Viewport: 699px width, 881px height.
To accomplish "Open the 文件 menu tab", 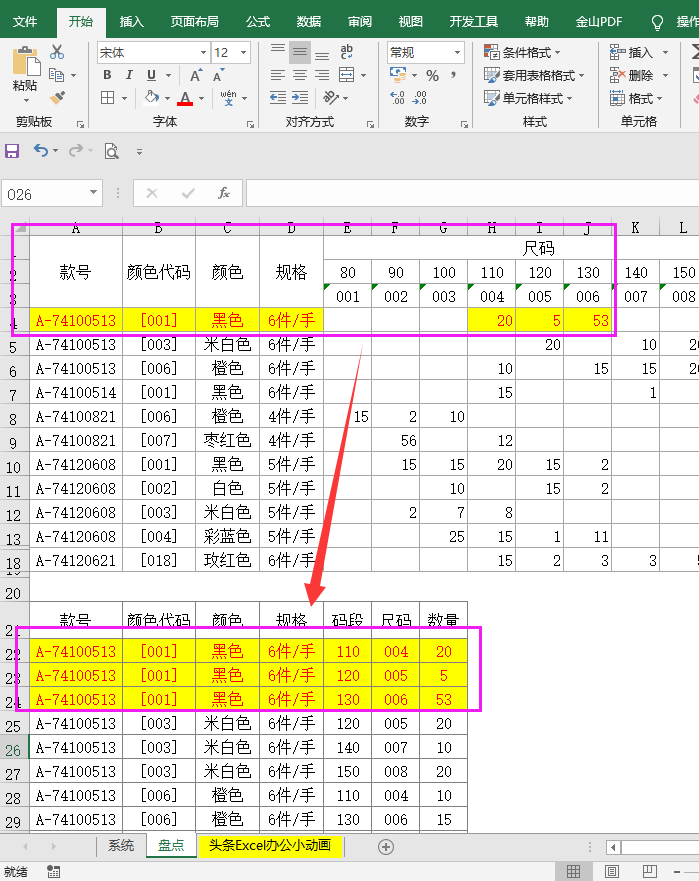I will 25,22.
